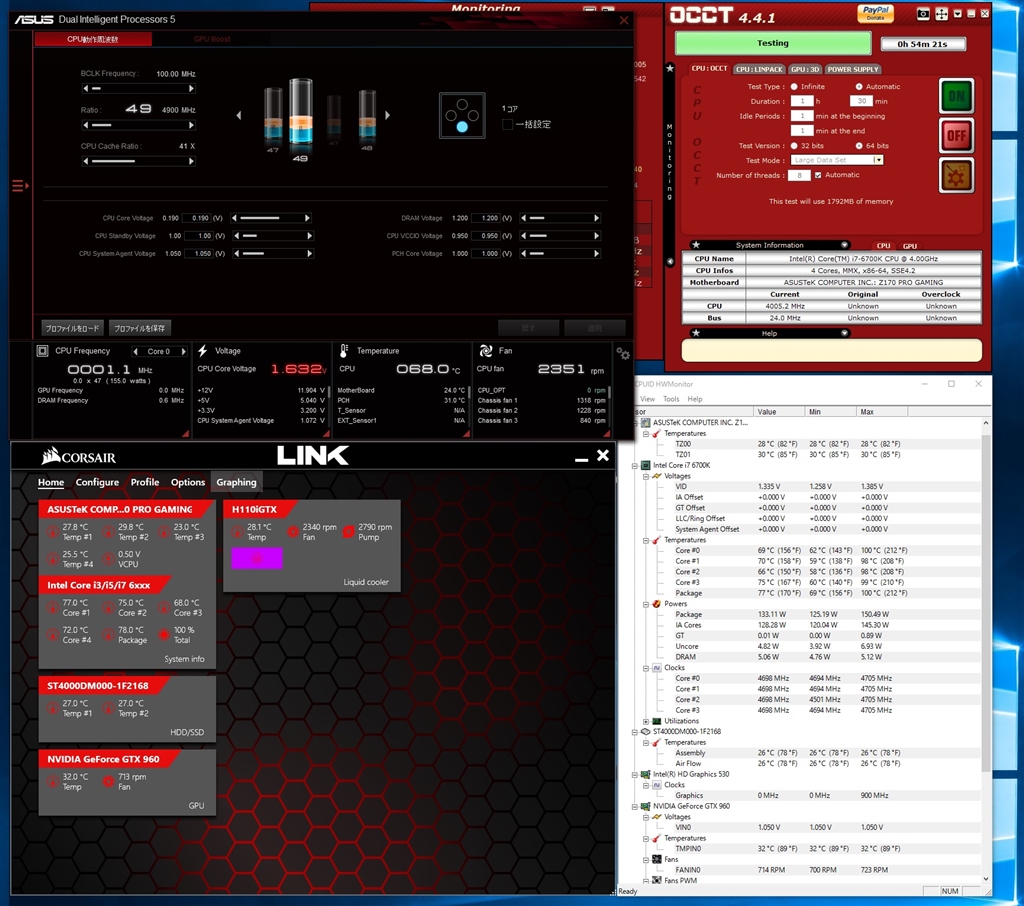1024x906 pixels.
Task: Open settings gear in ASUS monitoring bar
Action: 623,353
